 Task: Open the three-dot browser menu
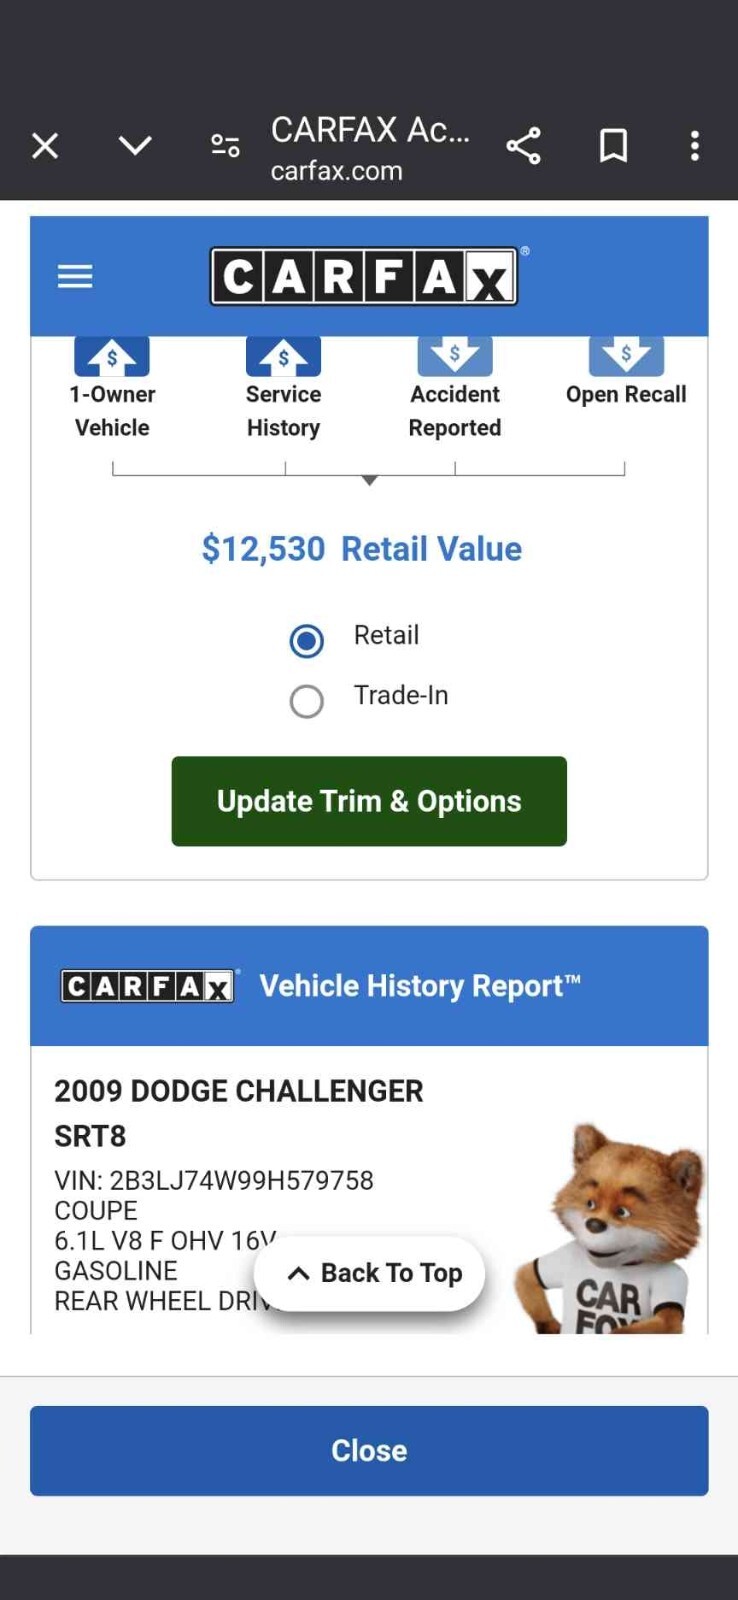(695, 146)
